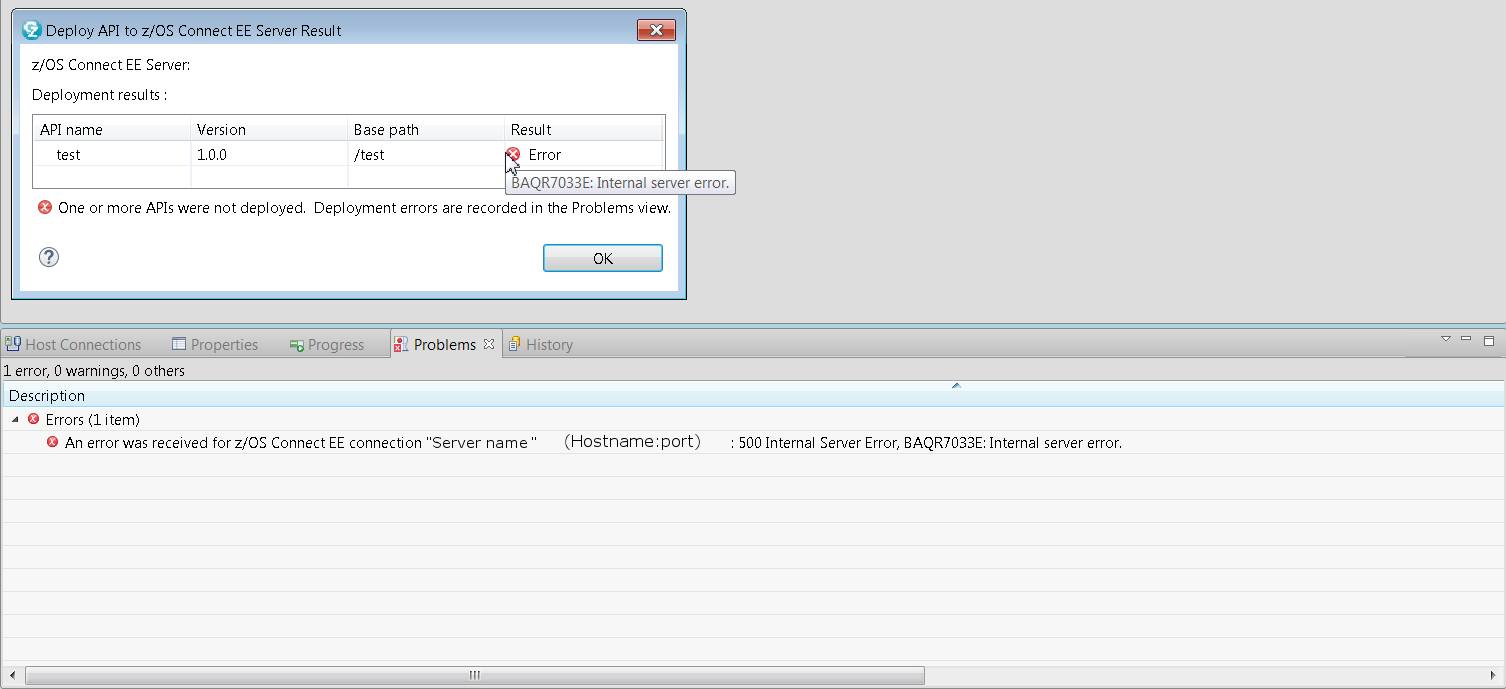Click the Error icon in the Result column
This screenshot has height=689, width=1506.
pyautogui.click(x=512, y=155)
